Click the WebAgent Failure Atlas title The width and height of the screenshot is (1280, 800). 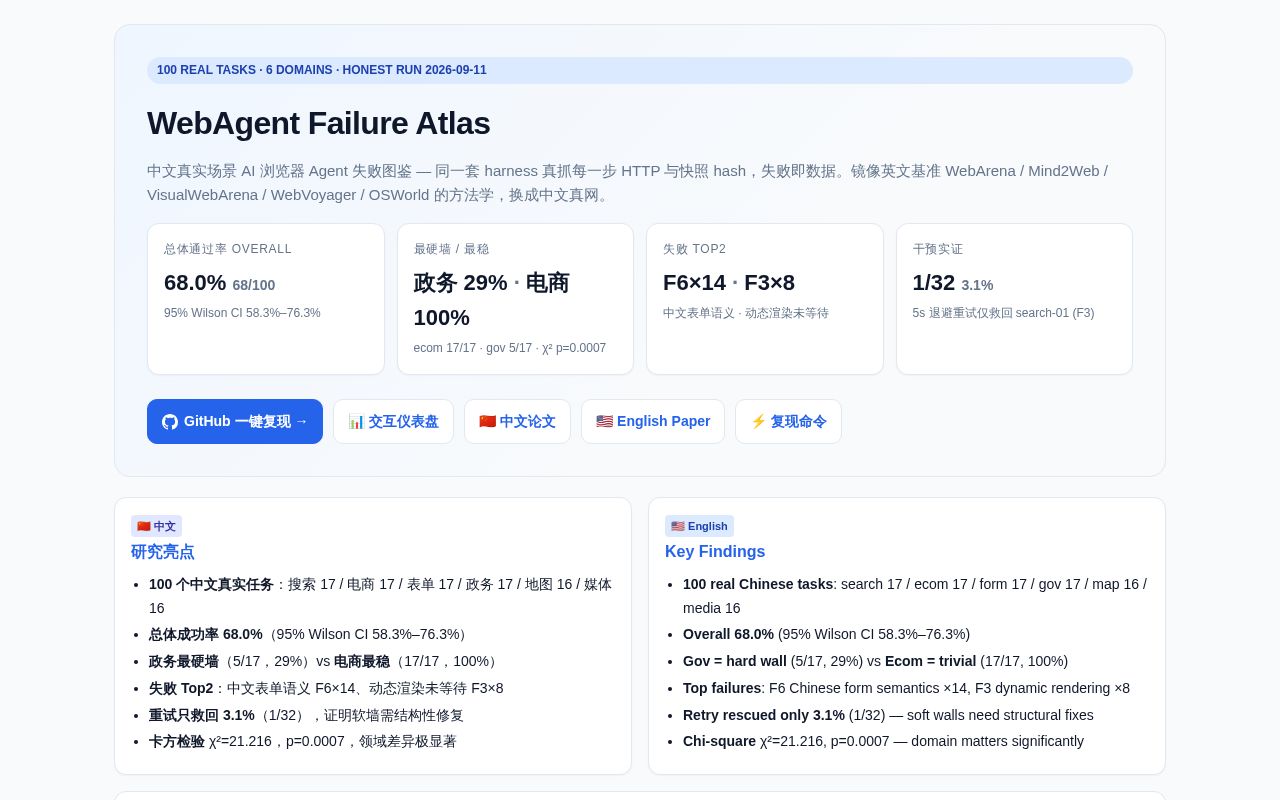(x=318, y=123)
